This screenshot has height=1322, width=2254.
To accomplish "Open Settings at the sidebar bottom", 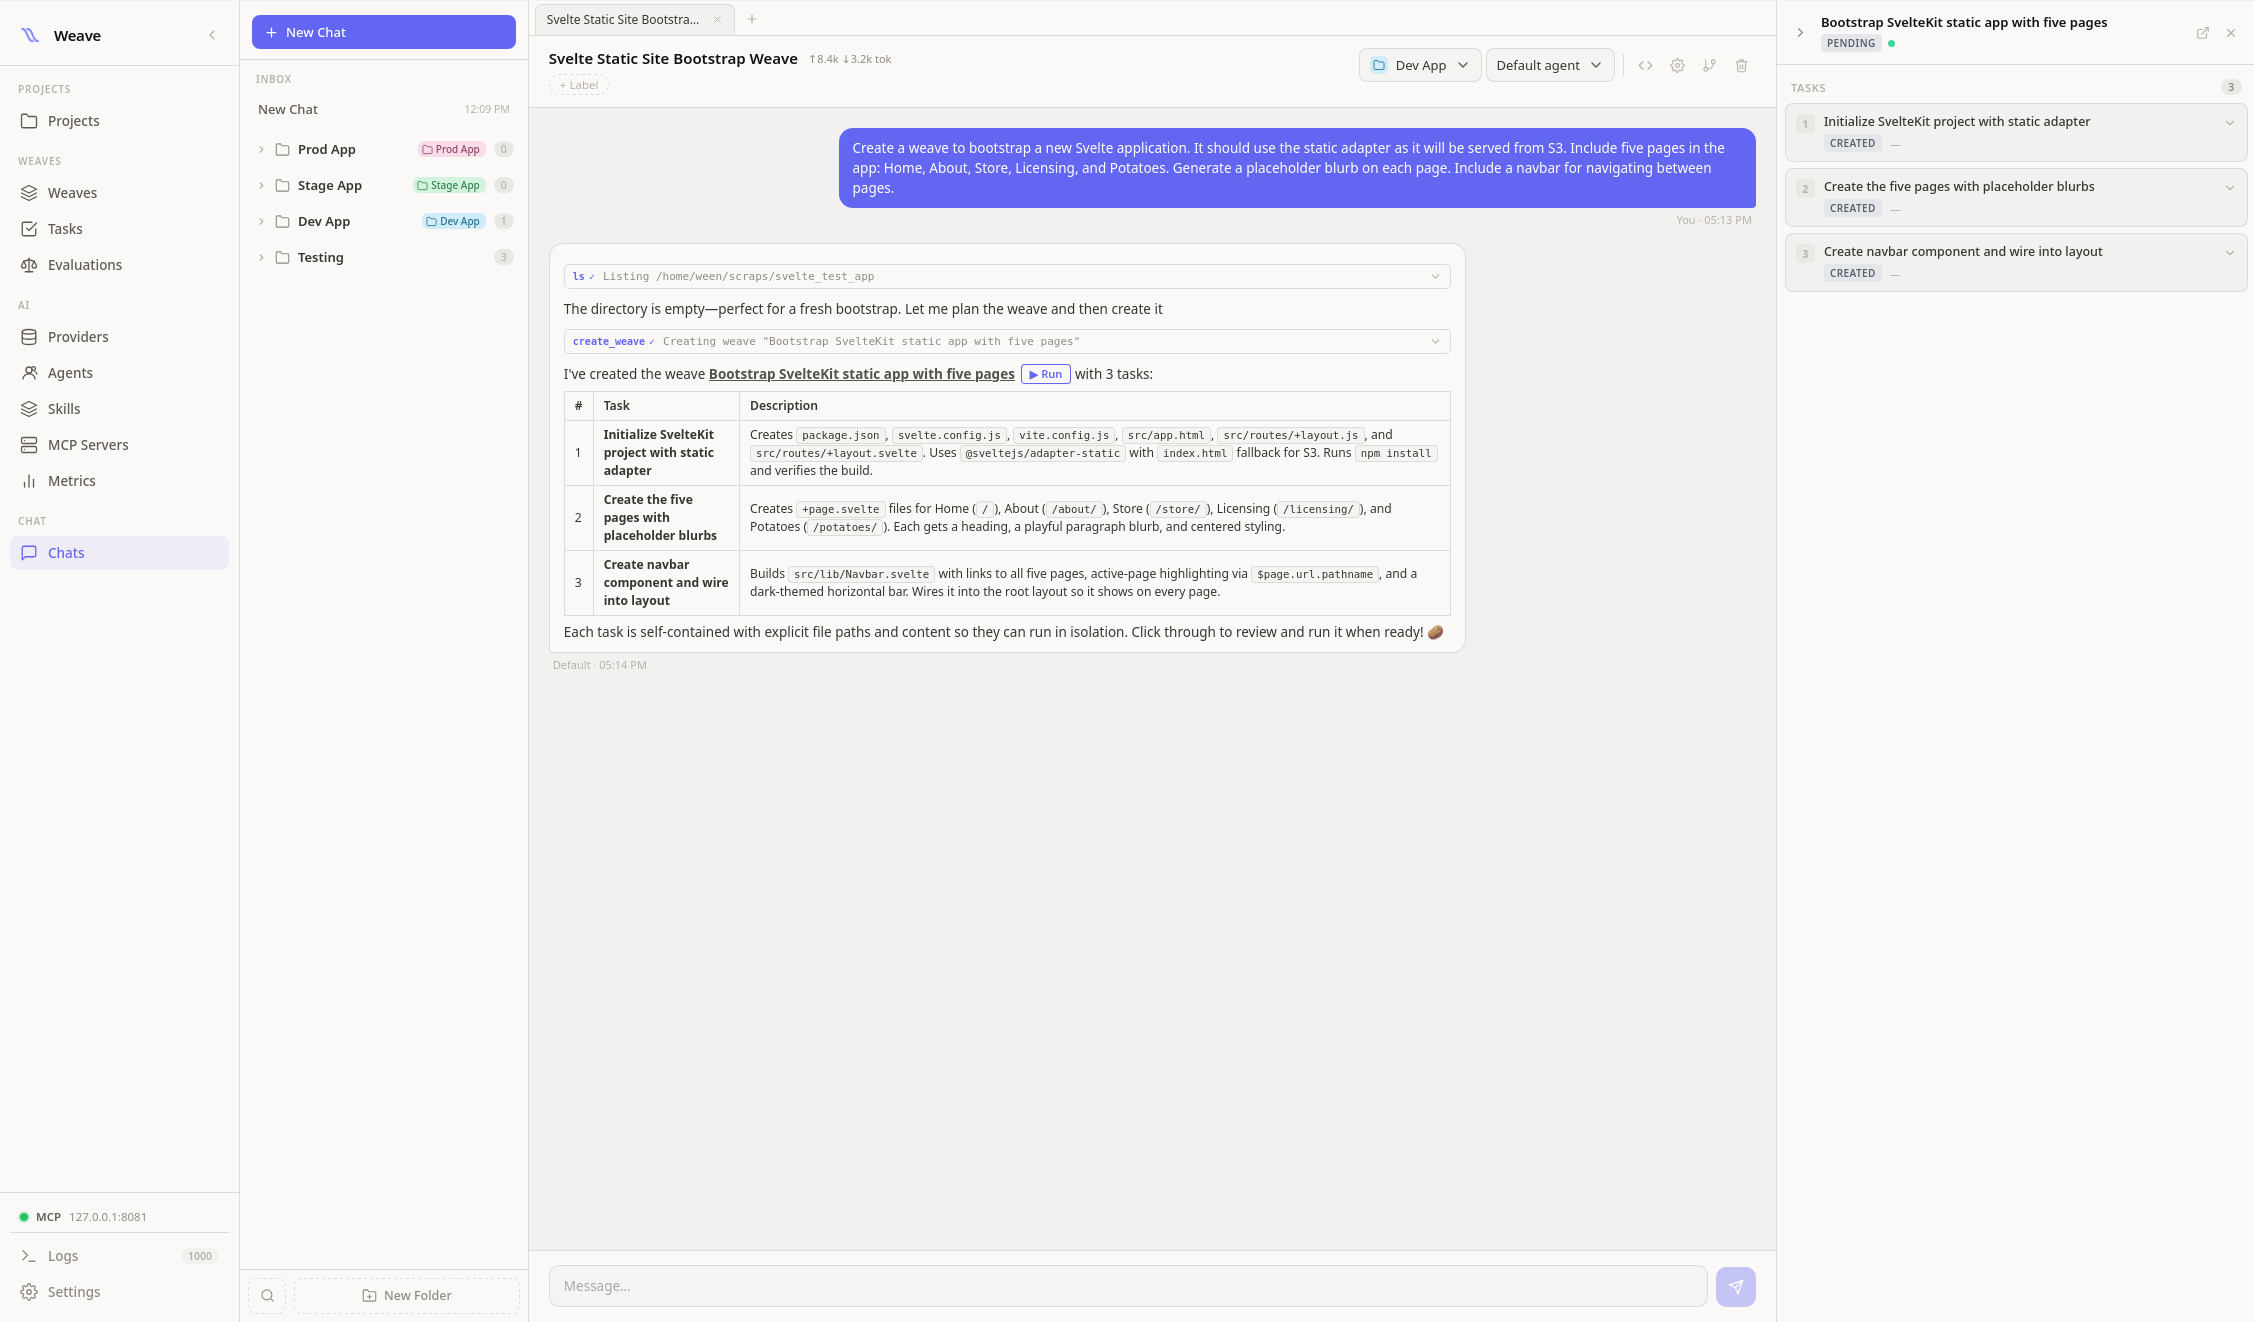I will coord(119,1292).
